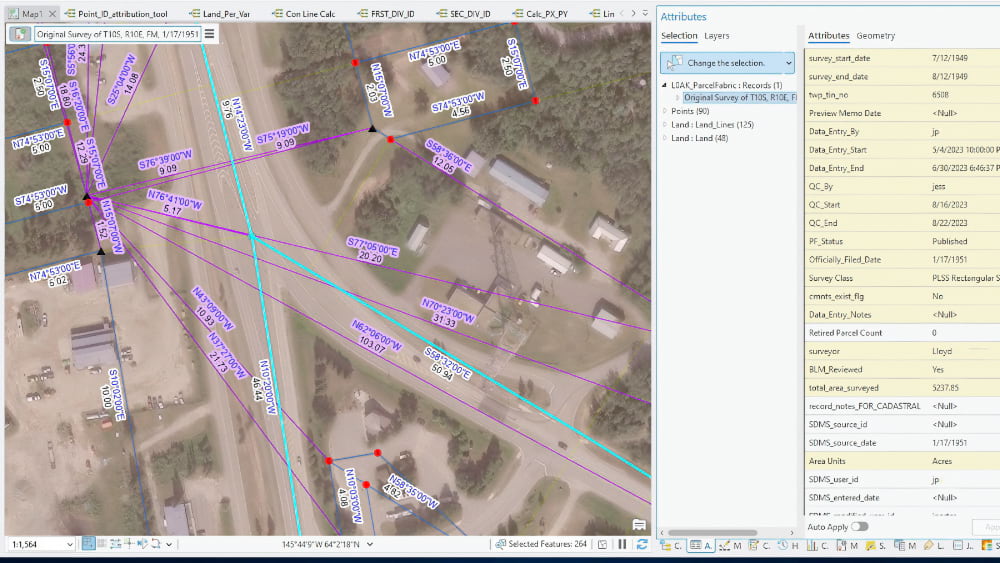Click the active record name field
Screen dimensions: 1000x563
117,34
